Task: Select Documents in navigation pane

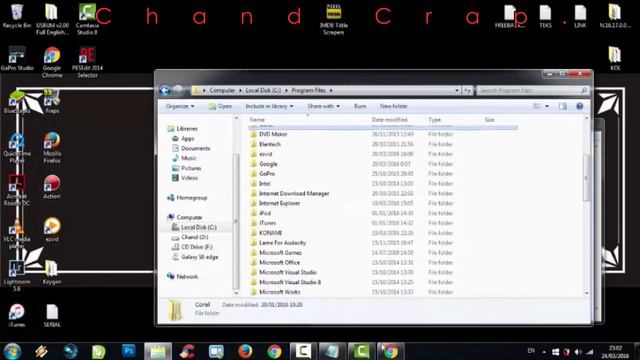Action: click(196, 148)
